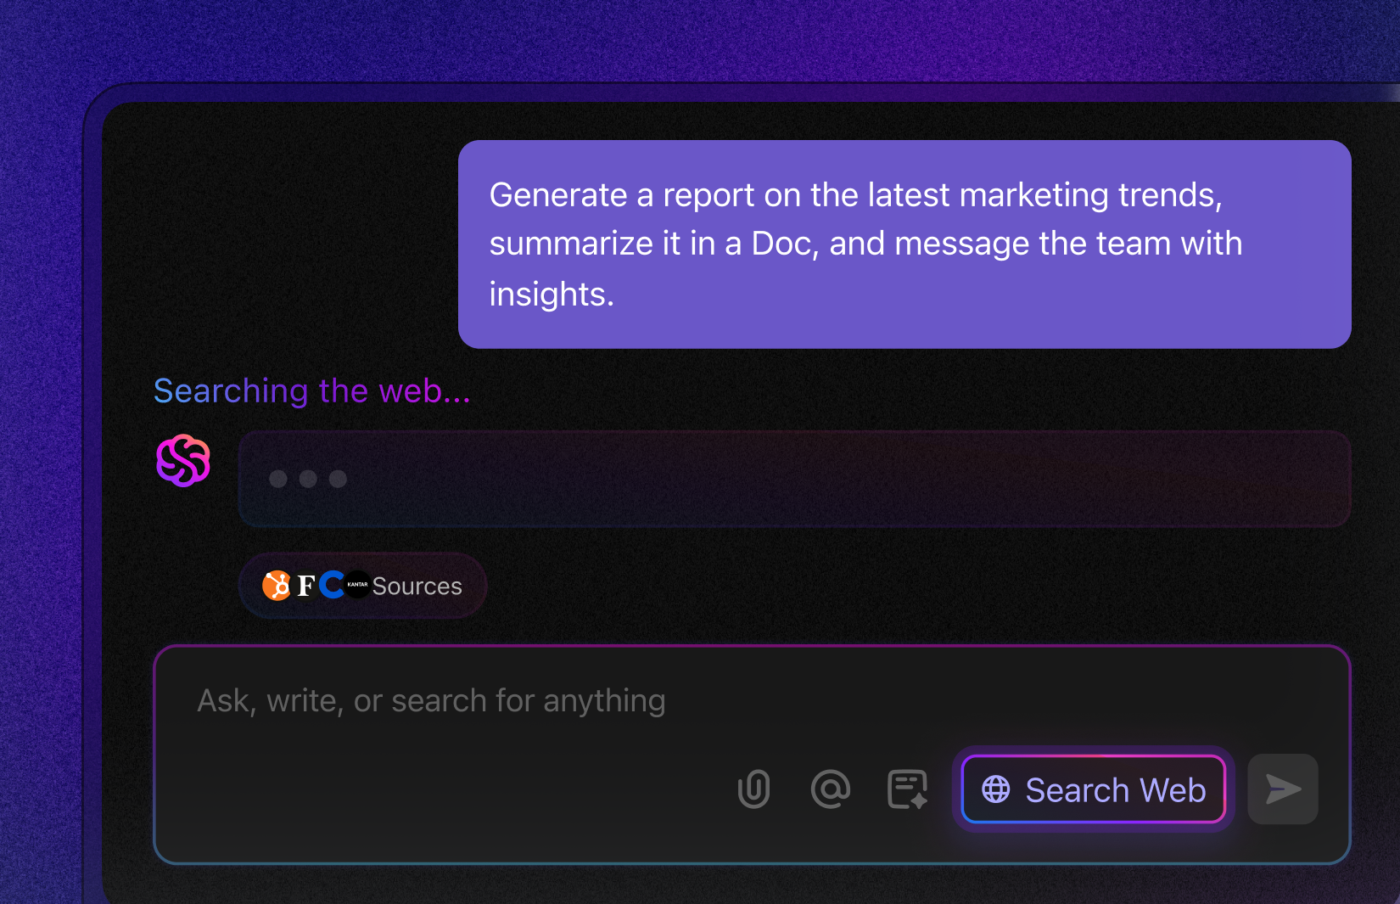Click the blue C source icon
The width and height of the screenshot is (1400, 904).
click(331, 585)
